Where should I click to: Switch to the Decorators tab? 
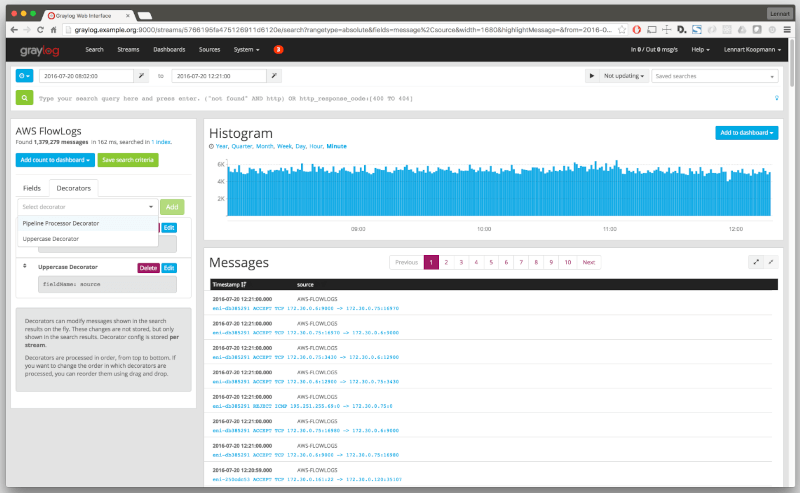pyautogui.click(x=73, y=188)
